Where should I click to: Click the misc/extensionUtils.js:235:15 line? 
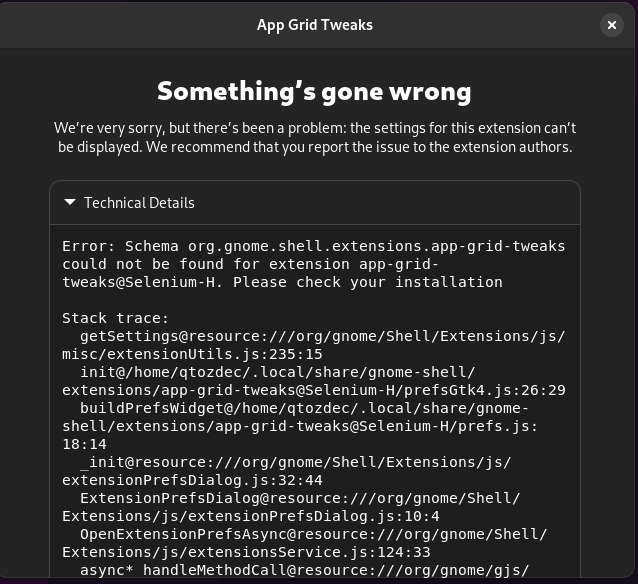[x=192, y=354]
